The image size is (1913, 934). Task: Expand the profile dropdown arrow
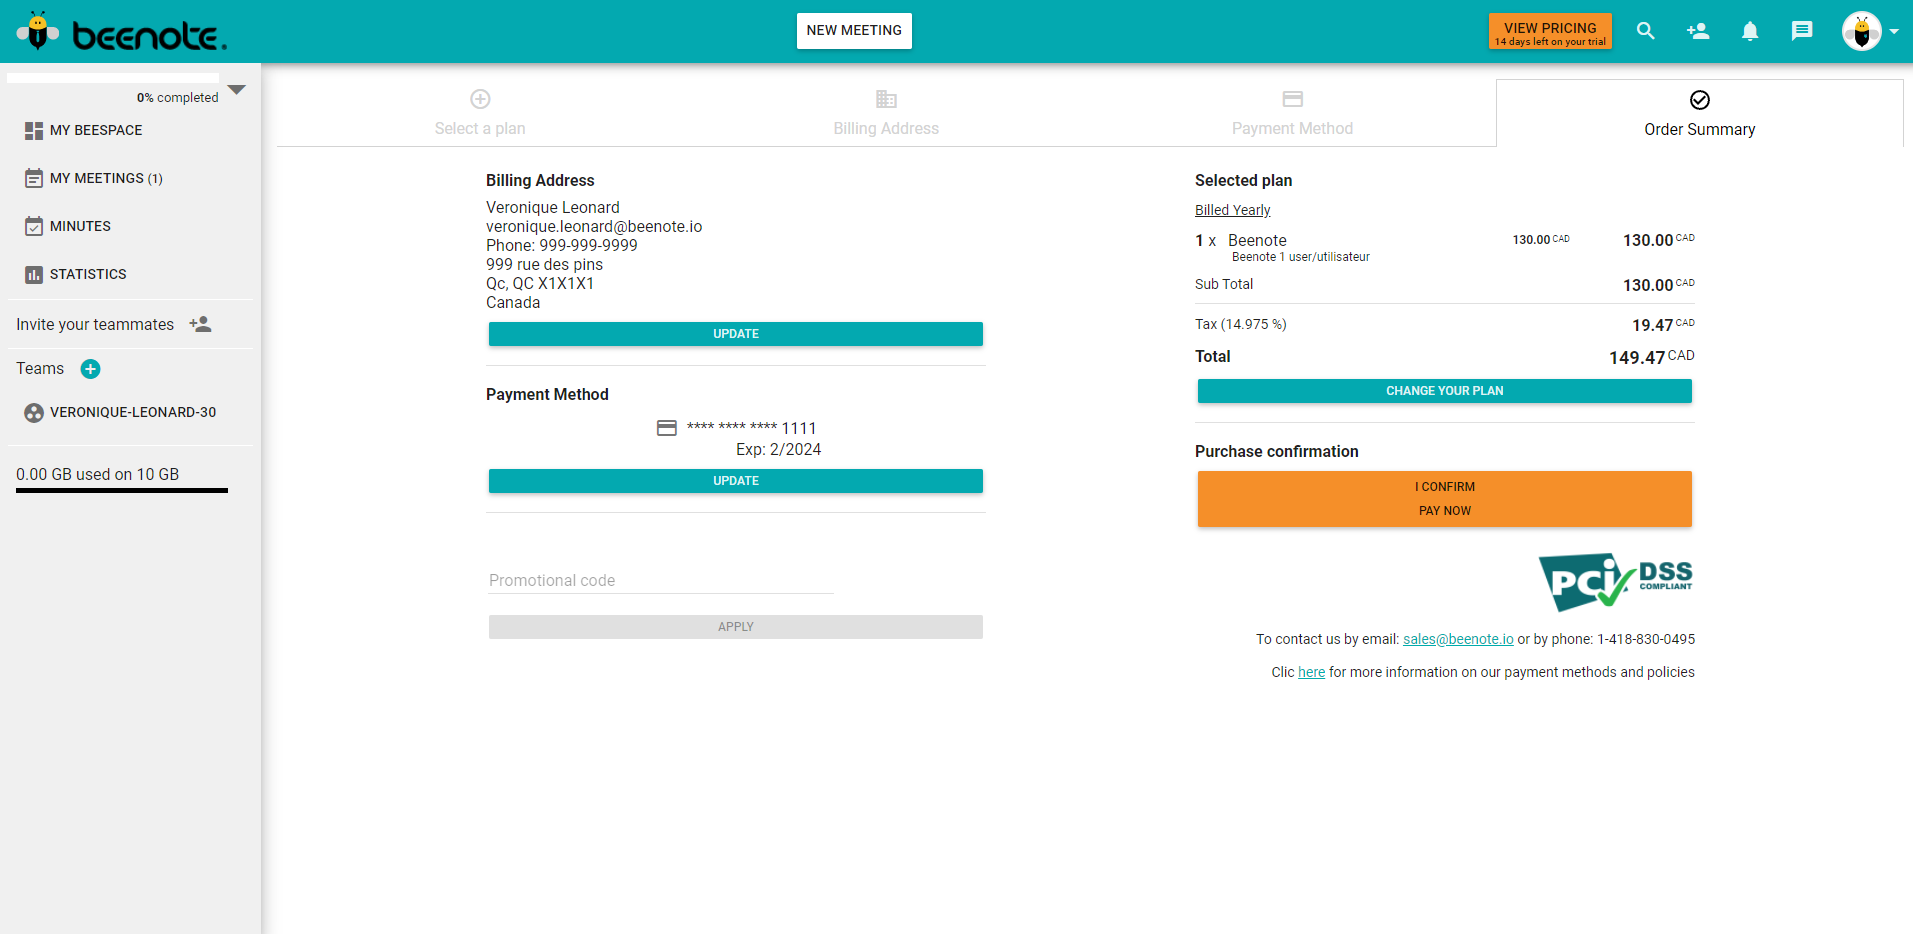[x=1894, y=31]
